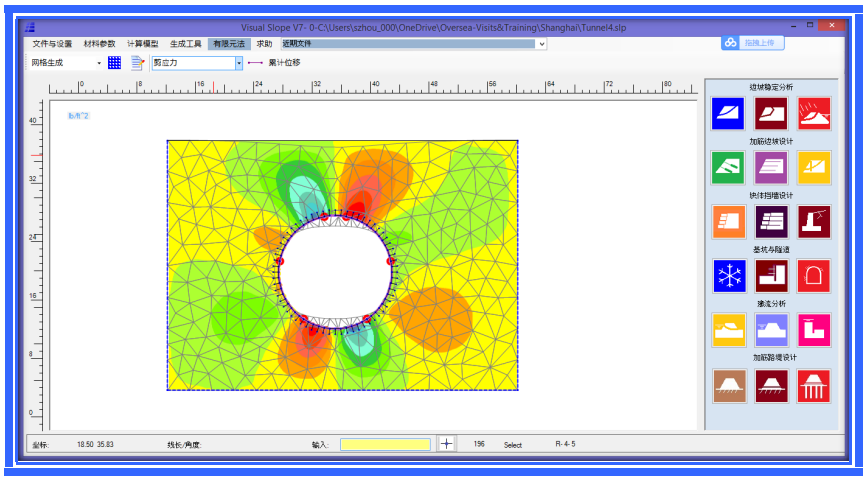The image size is (868, 481).
Task: Click the blue snowflake icon
Action: point(729,275)
